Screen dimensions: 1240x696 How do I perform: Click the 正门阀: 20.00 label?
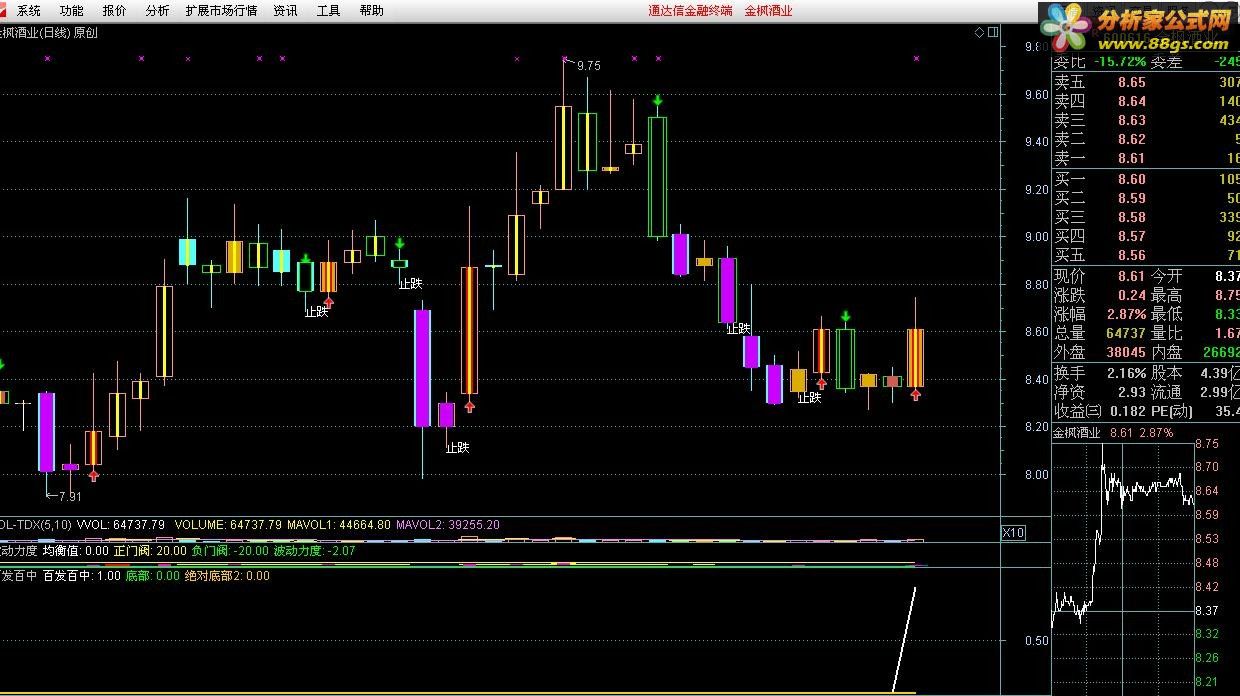point(150,551)
